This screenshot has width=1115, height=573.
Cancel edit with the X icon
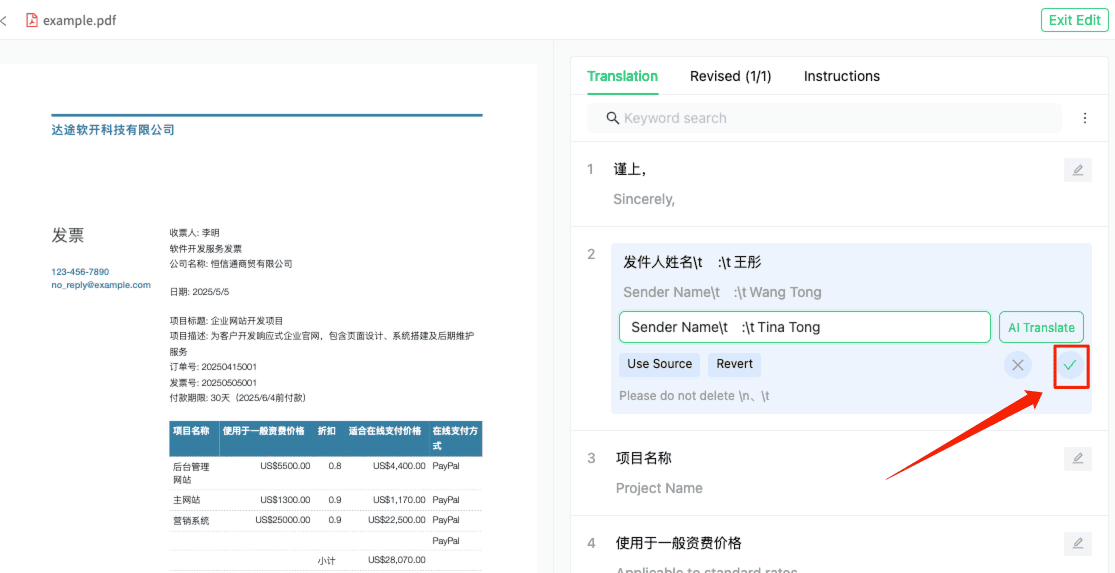click(1017, 365)
